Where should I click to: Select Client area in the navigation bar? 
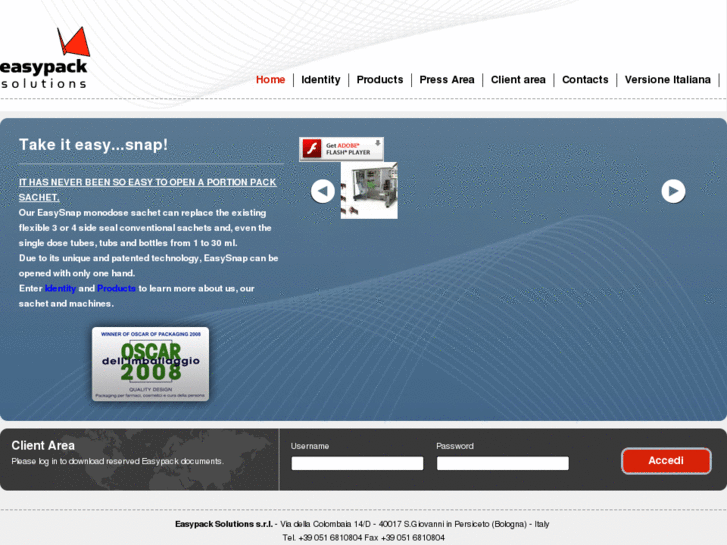[x=518, y=80]
